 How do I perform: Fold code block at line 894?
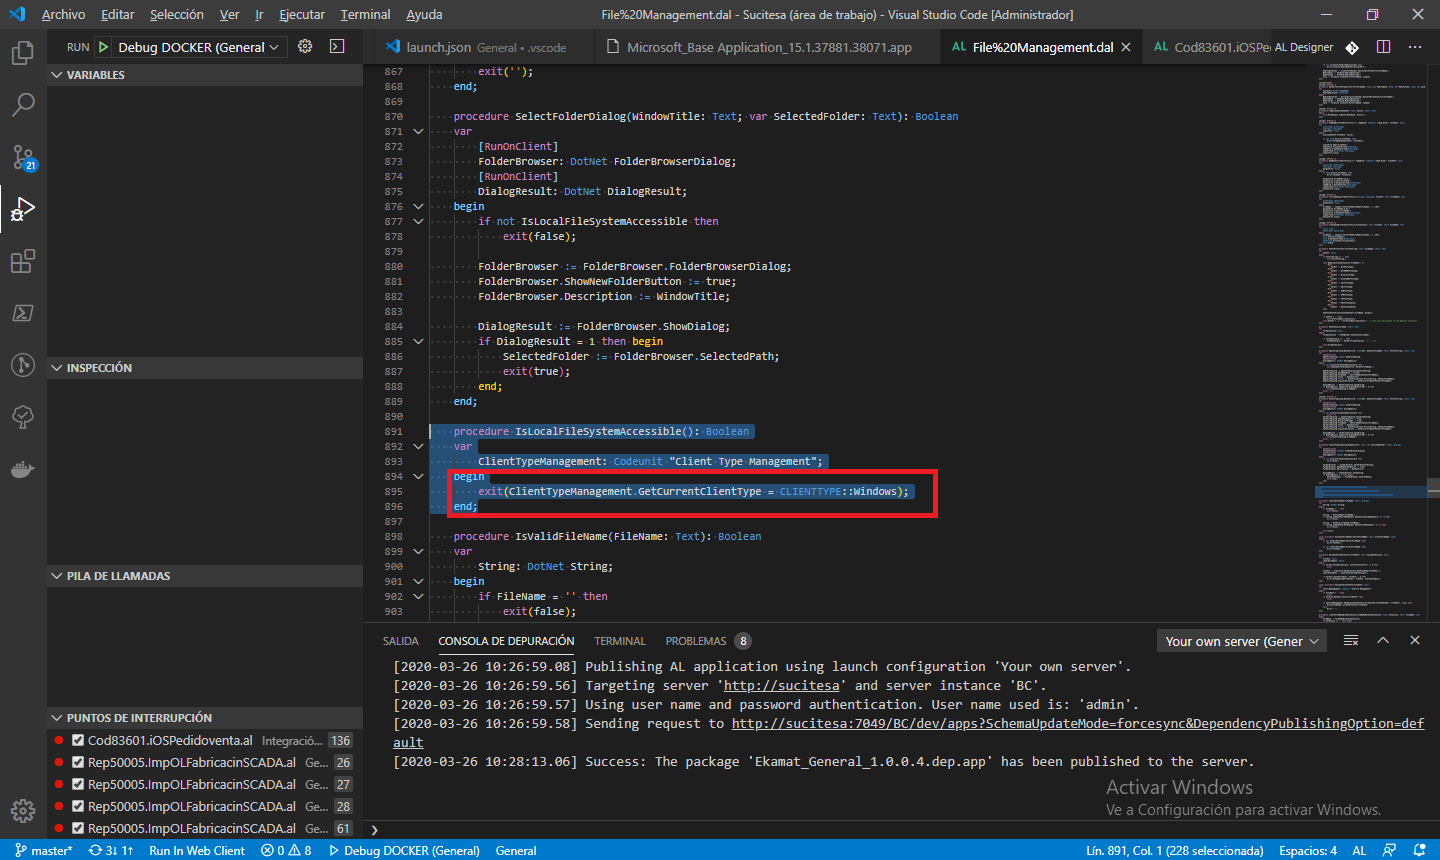tap(419, 476)
